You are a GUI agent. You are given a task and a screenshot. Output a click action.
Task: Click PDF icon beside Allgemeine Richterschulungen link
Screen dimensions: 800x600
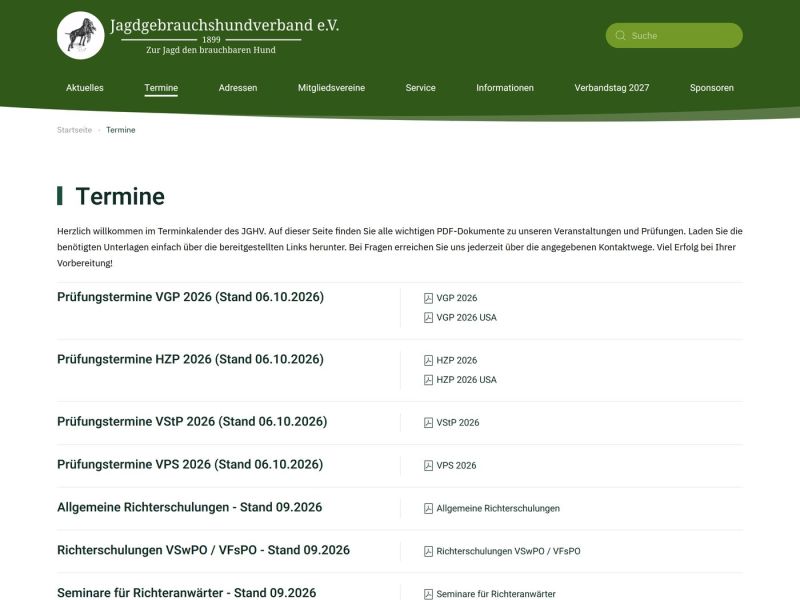[x=429, y=508]
